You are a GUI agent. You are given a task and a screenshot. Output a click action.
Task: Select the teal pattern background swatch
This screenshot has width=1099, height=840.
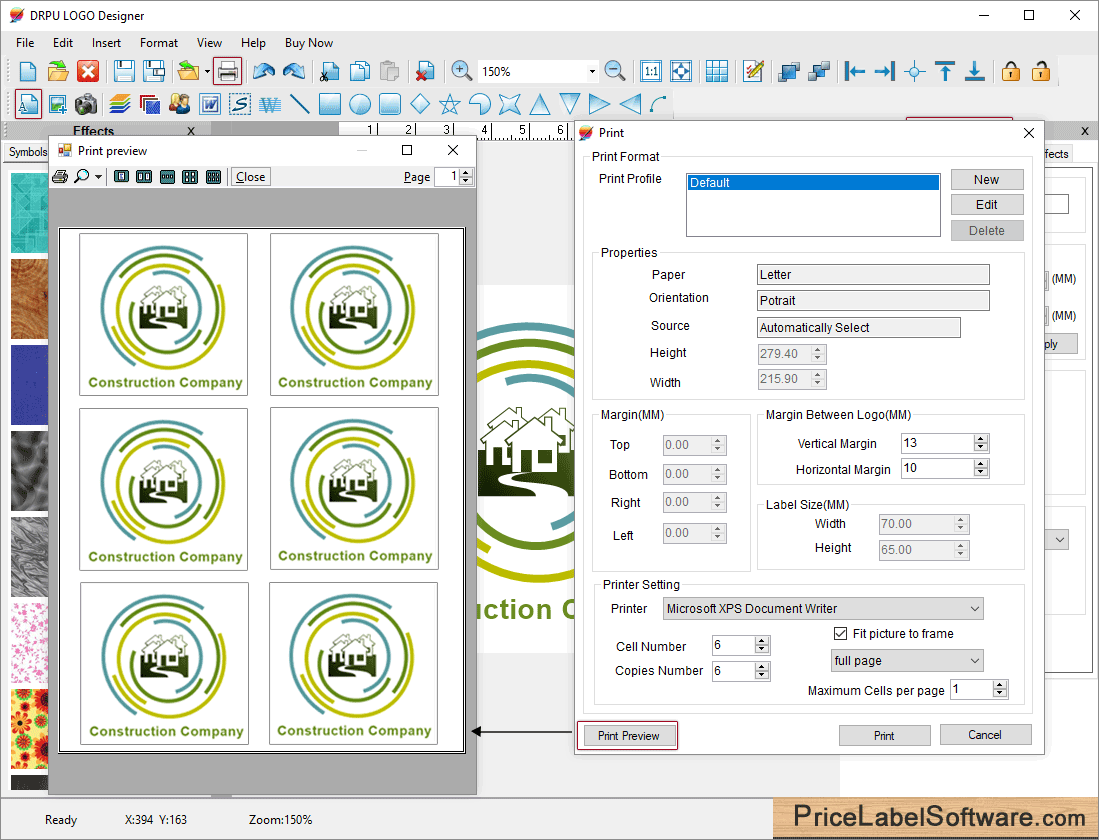tap(29, 212)
